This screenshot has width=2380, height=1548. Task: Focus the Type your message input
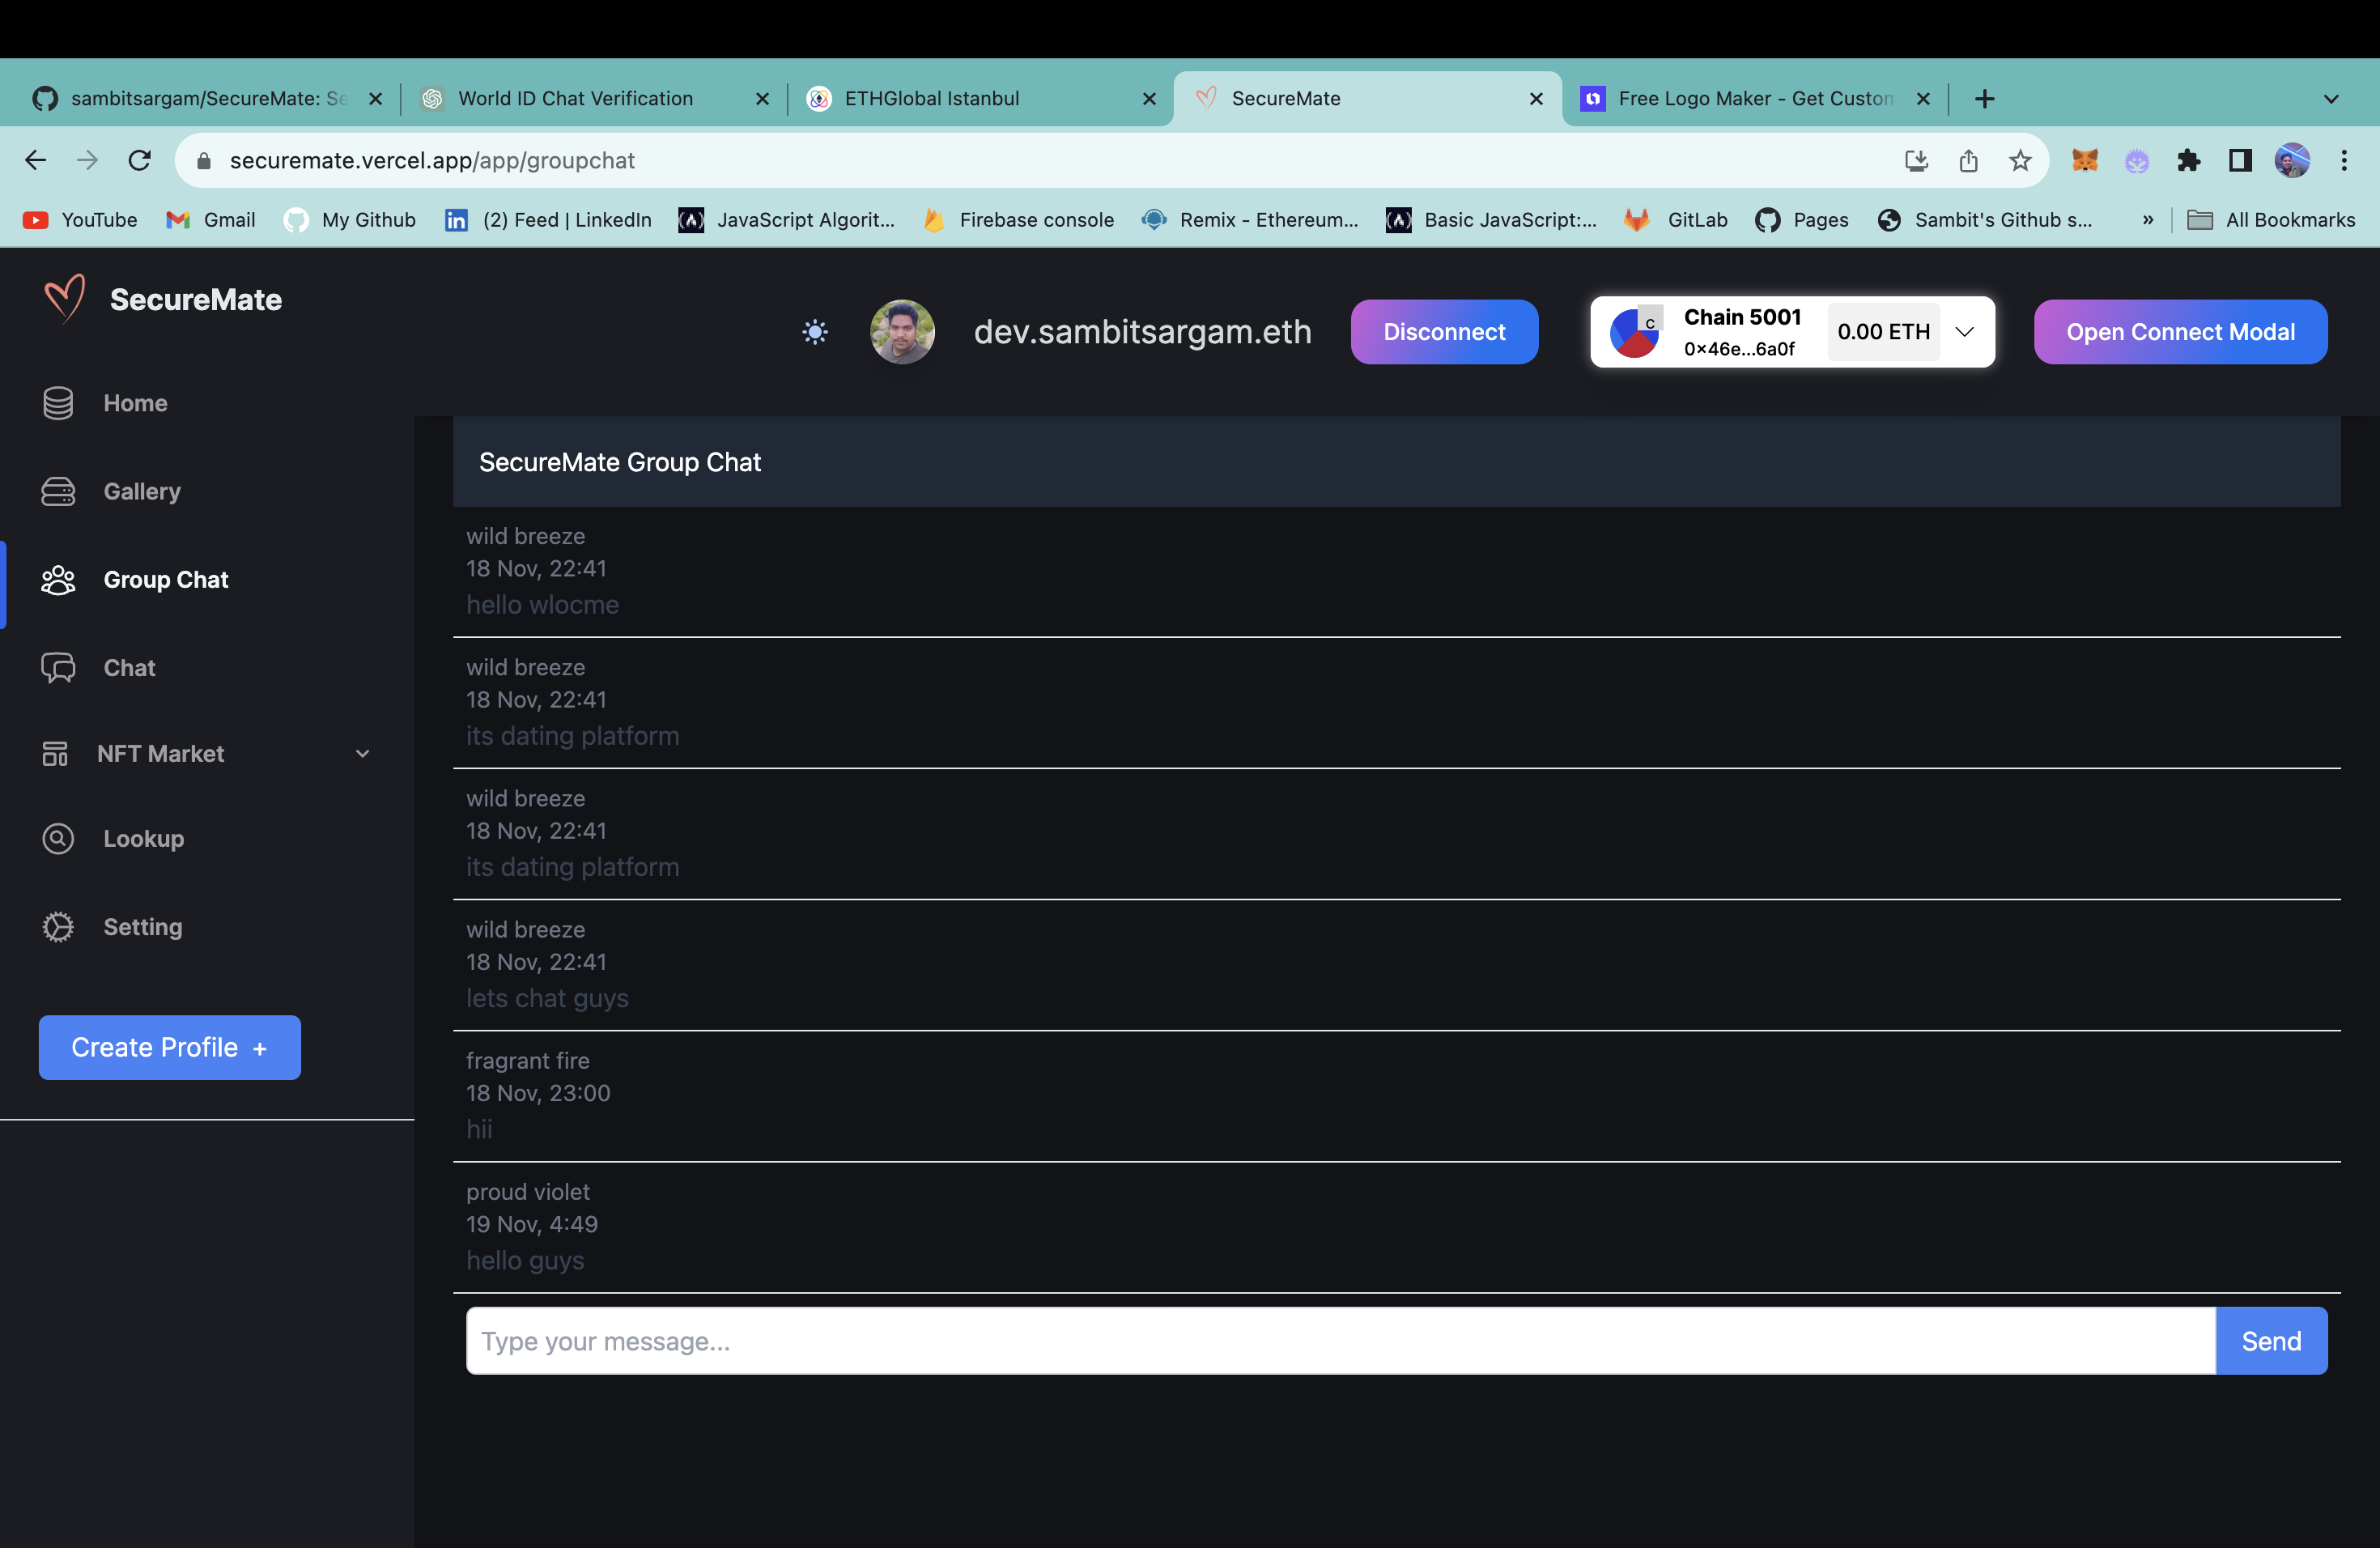tap(1340, 1341)
